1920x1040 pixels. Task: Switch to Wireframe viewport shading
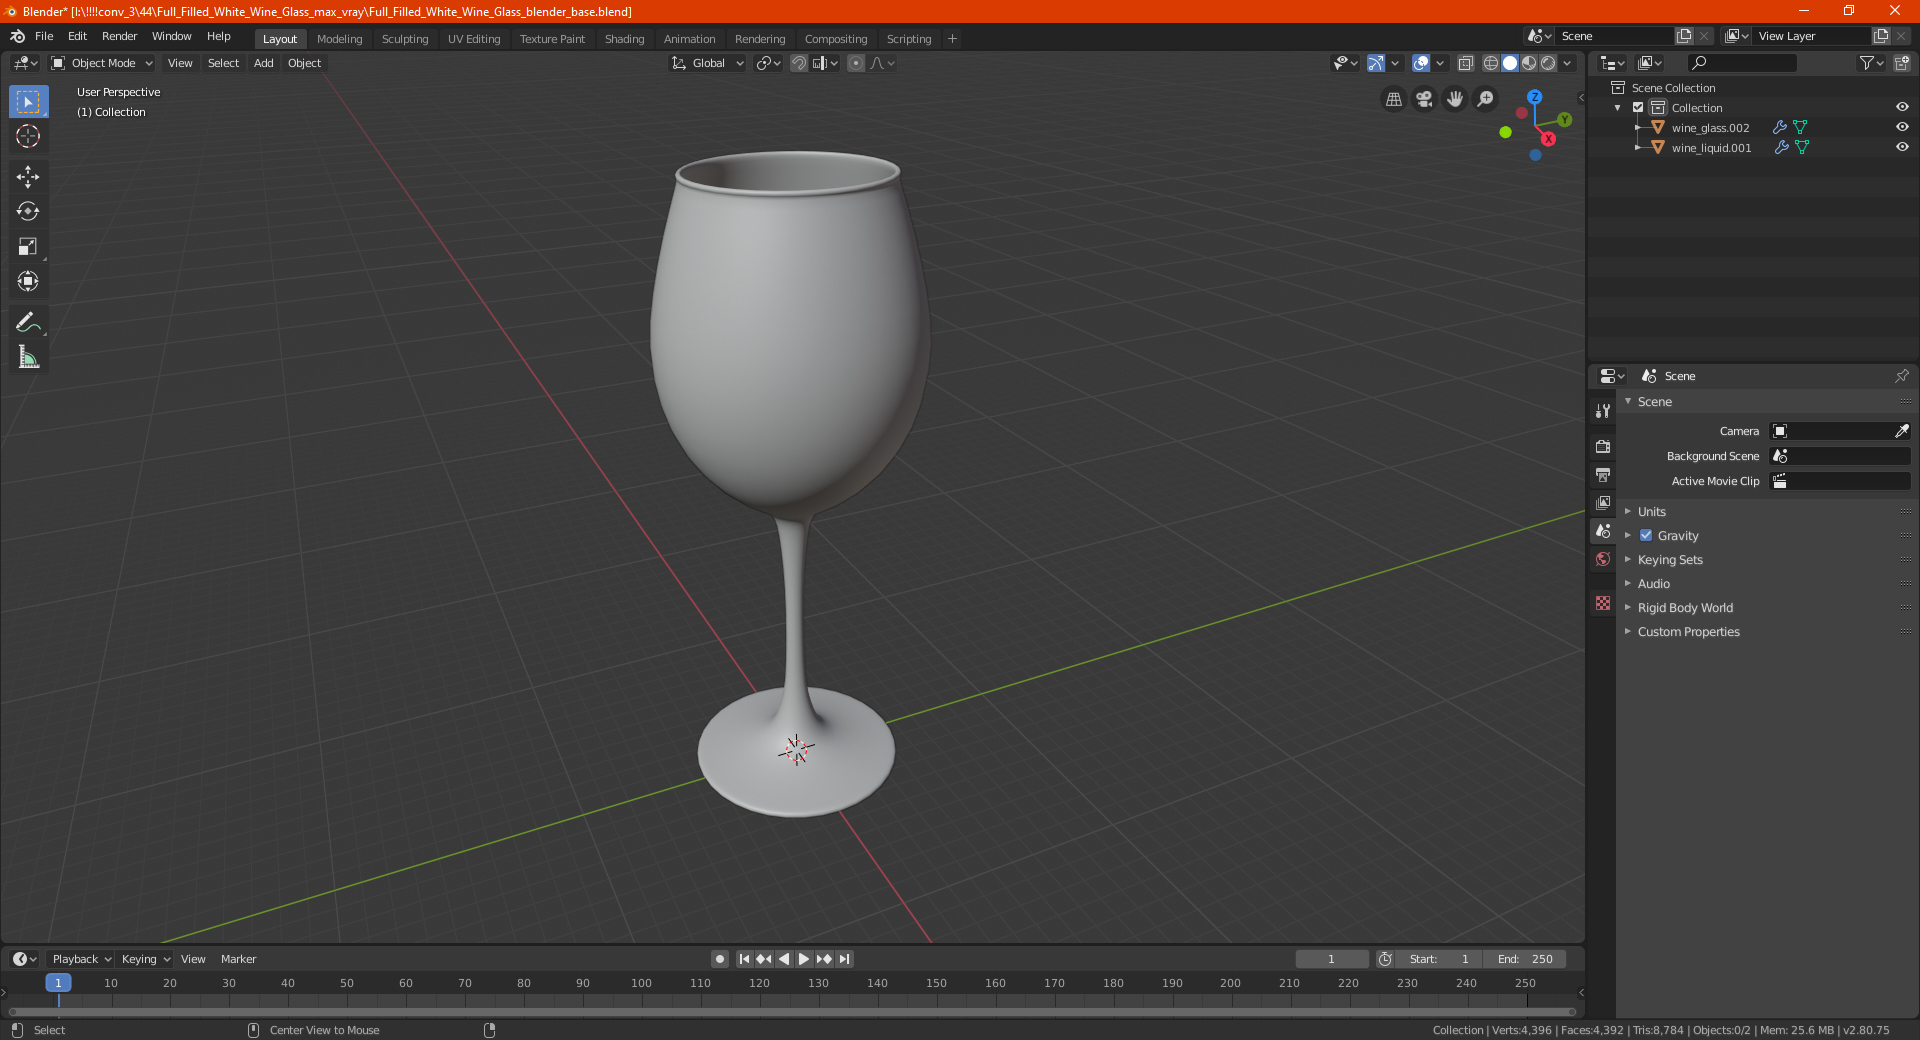pos(1491,63)
